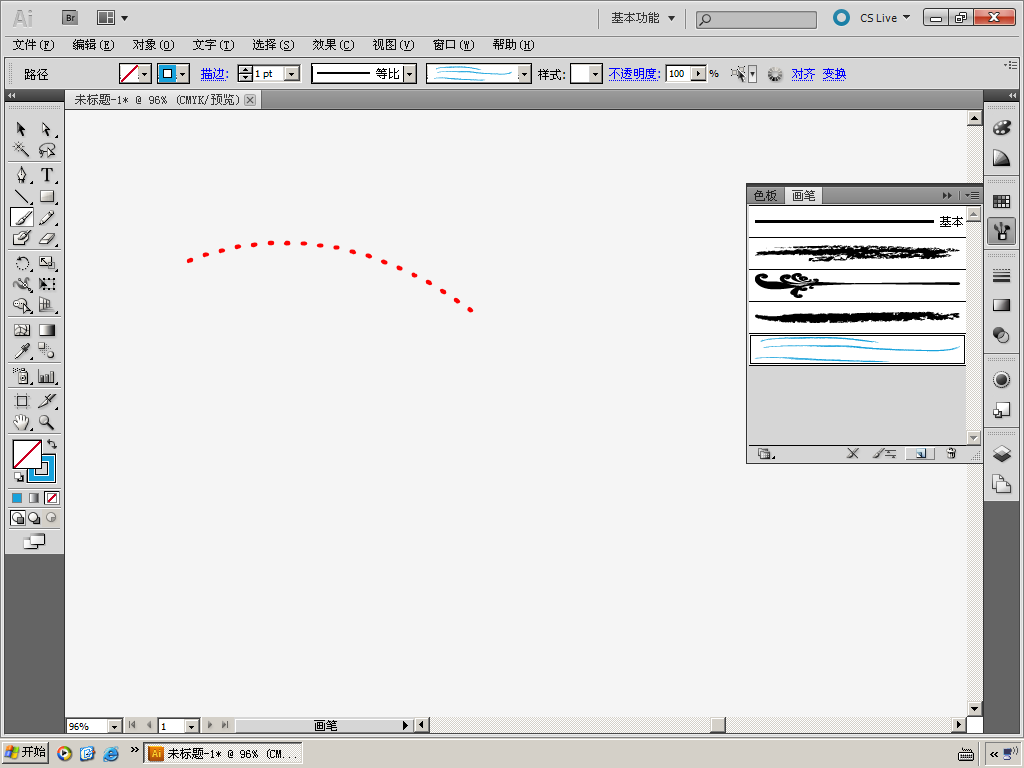1024x768 pixels.
Task: Click the 不透明度 opacity link
Action: pyautogui.click(x=634, y=74)
